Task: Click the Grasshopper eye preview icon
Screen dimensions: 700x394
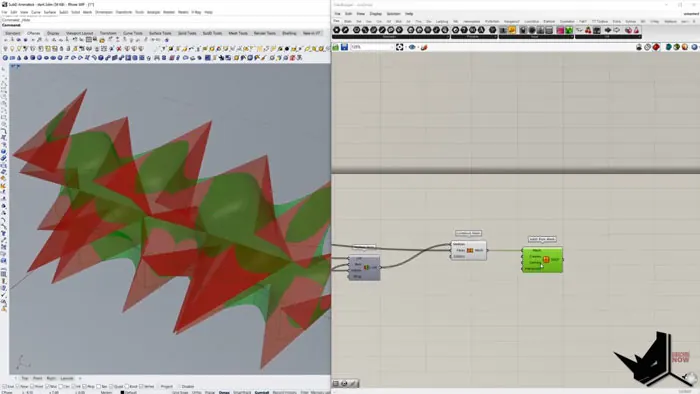Action: (x=412, y=47)
